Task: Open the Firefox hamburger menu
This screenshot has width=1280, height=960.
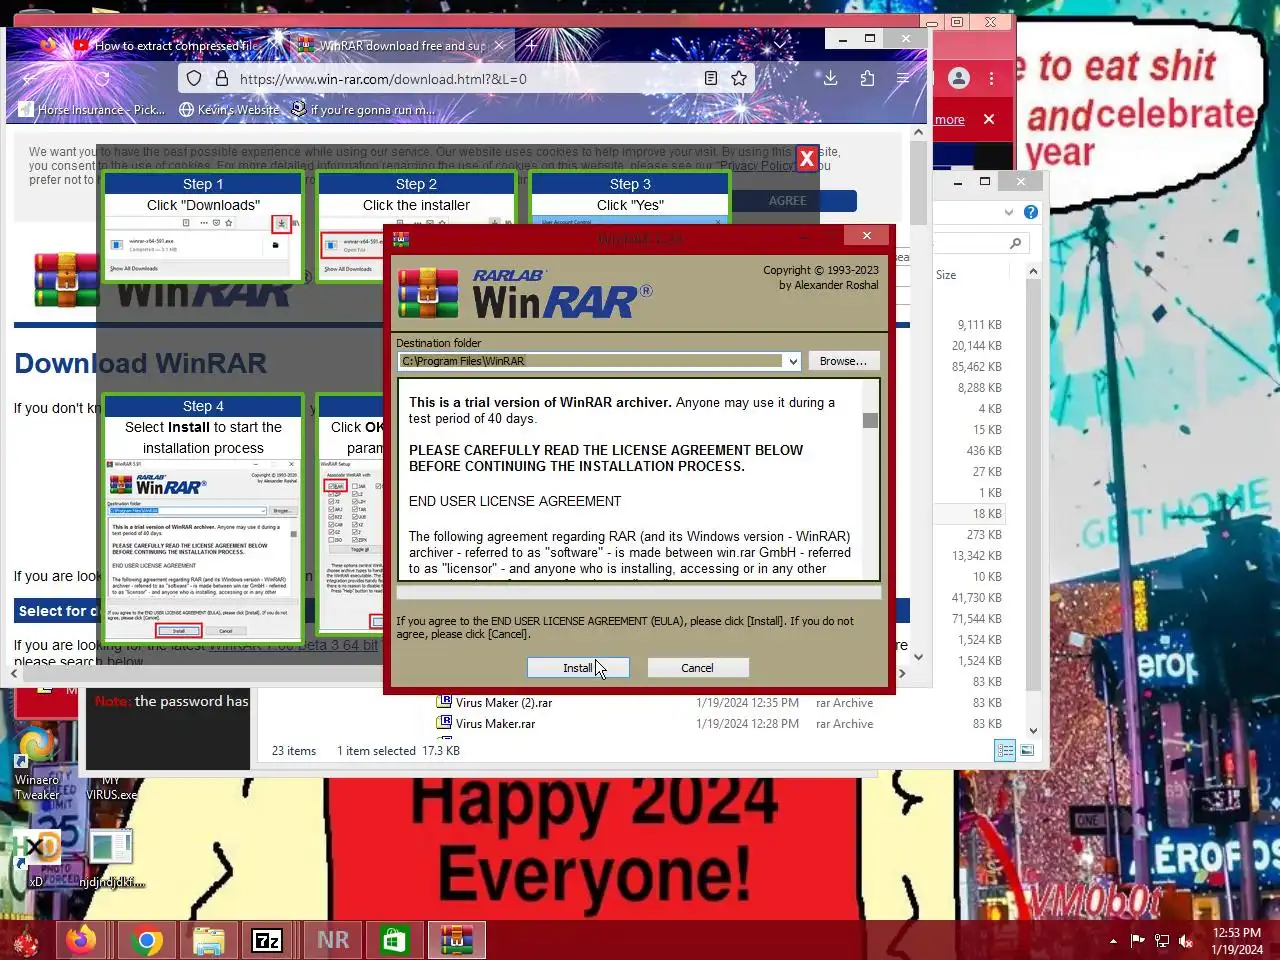Action: pyautogui.click(x=903, y=78)
